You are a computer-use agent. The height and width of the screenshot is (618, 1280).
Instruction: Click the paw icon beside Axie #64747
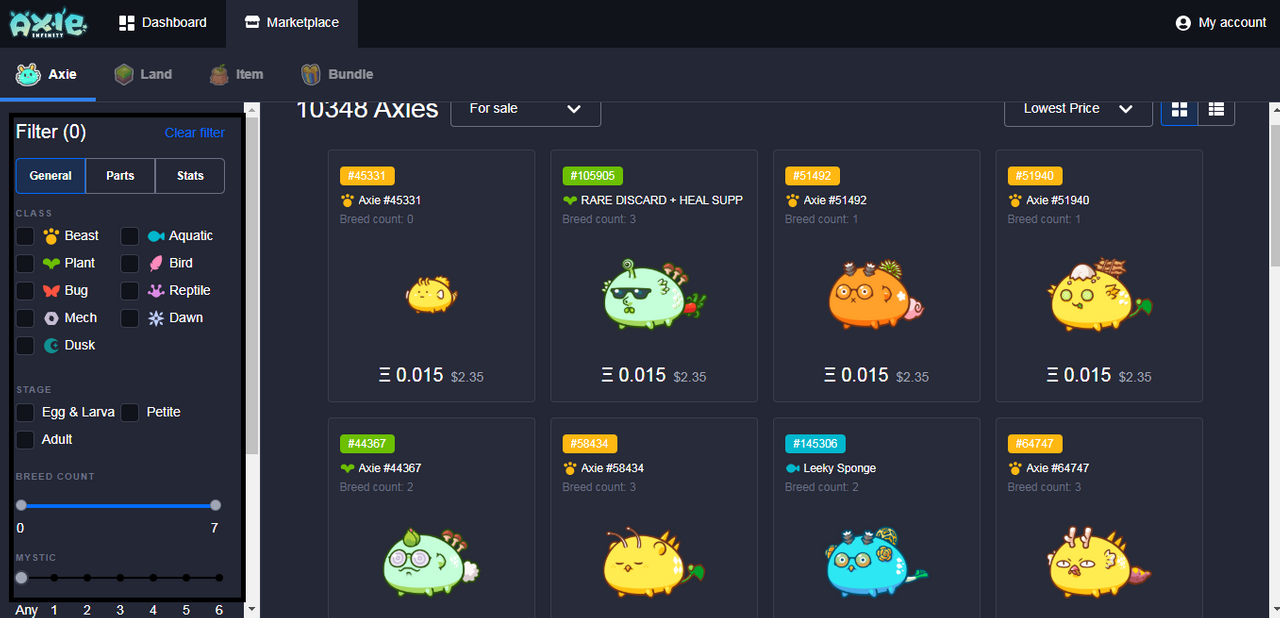[1015, 468]
